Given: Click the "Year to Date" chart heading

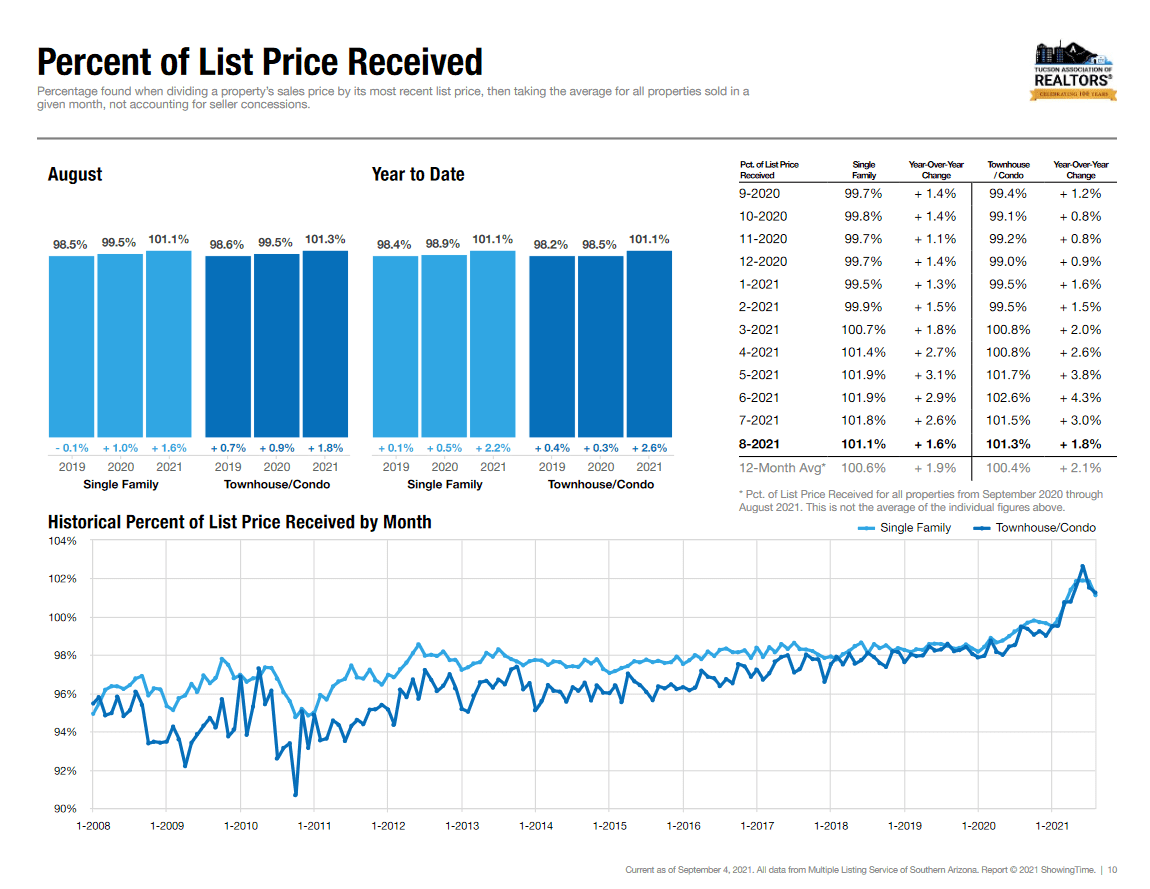Looking at the screenshot, I should (418, 175).
